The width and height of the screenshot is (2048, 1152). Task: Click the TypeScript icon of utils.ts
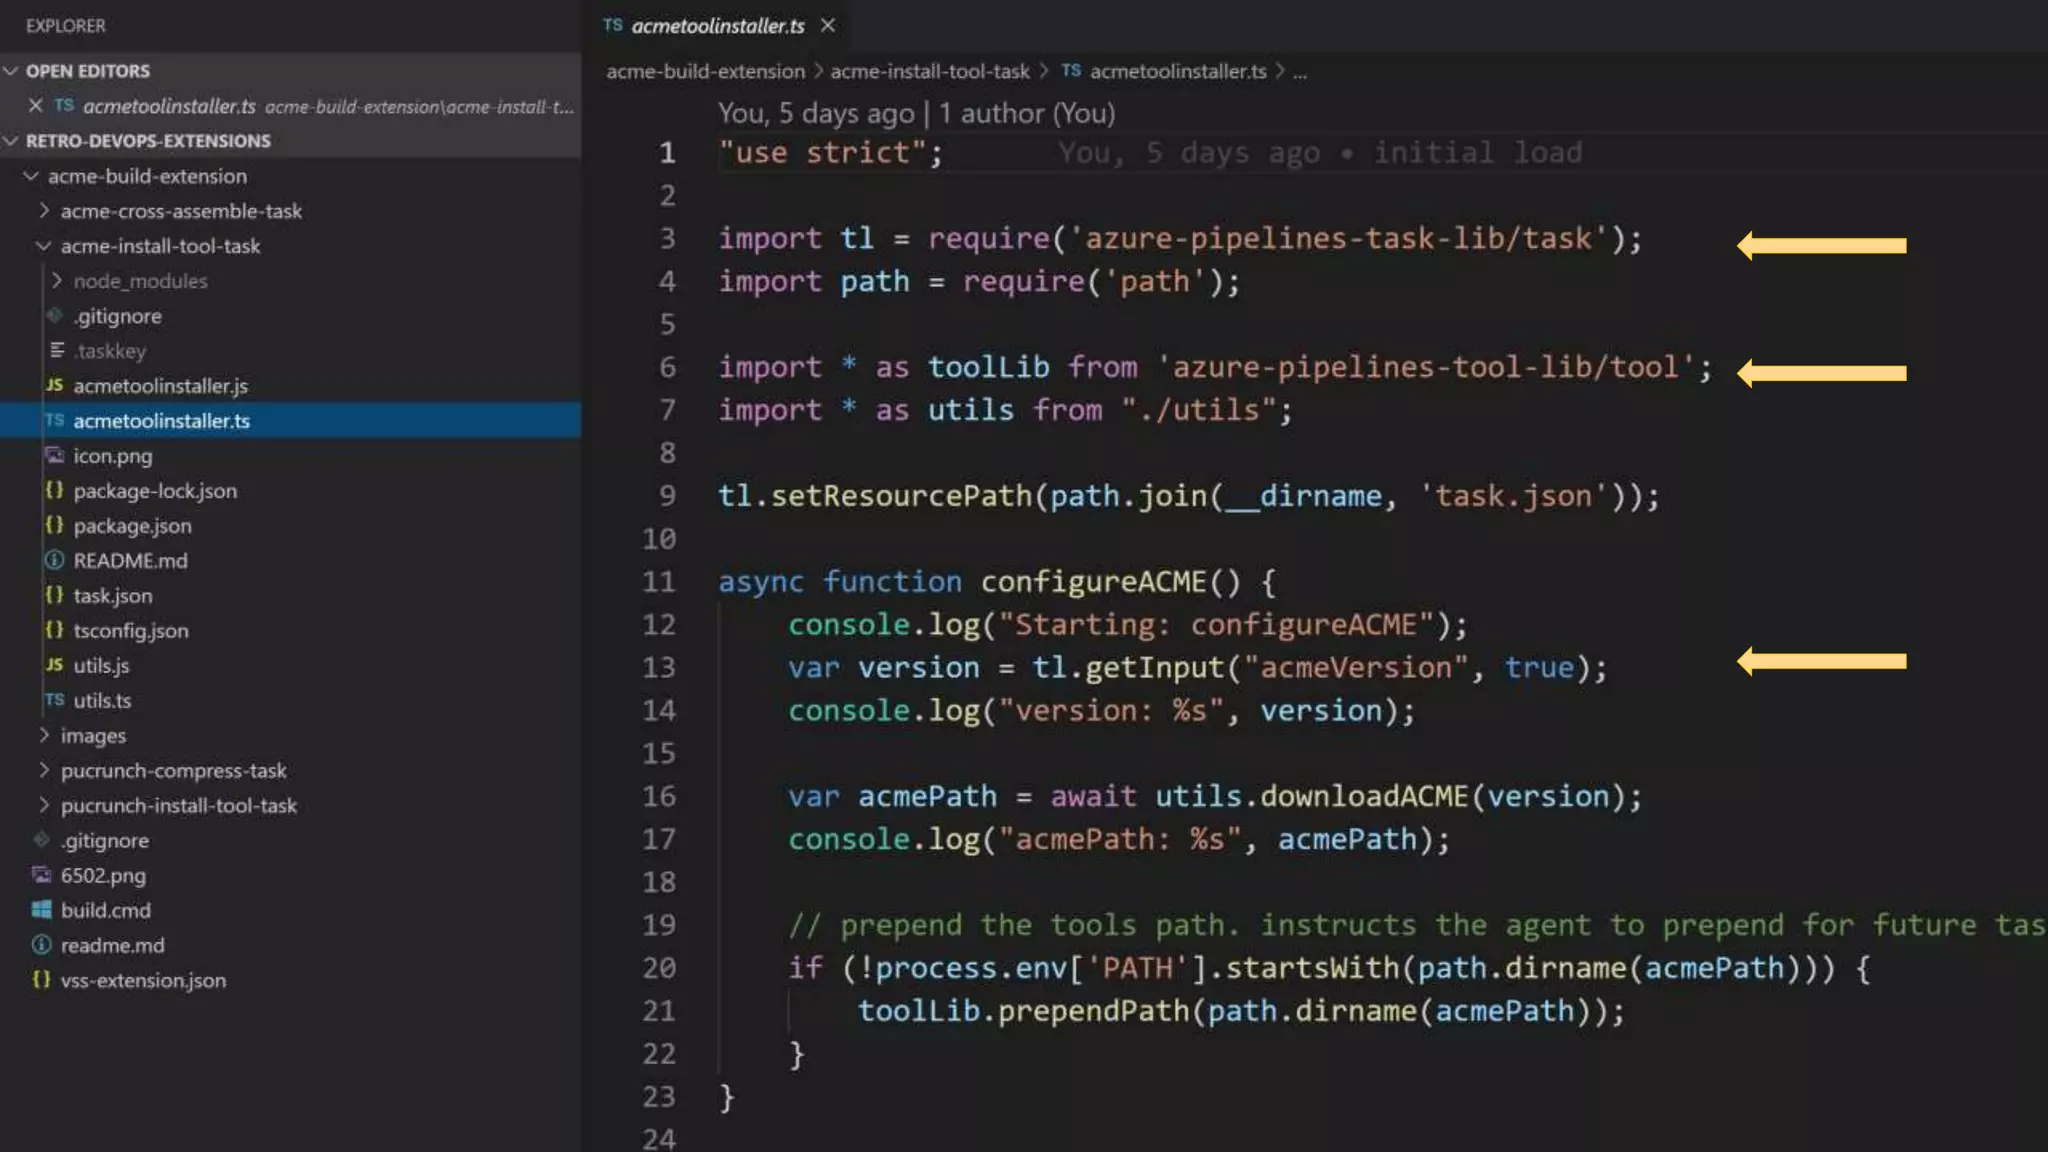pyautogui.click(x=55, y=700)
